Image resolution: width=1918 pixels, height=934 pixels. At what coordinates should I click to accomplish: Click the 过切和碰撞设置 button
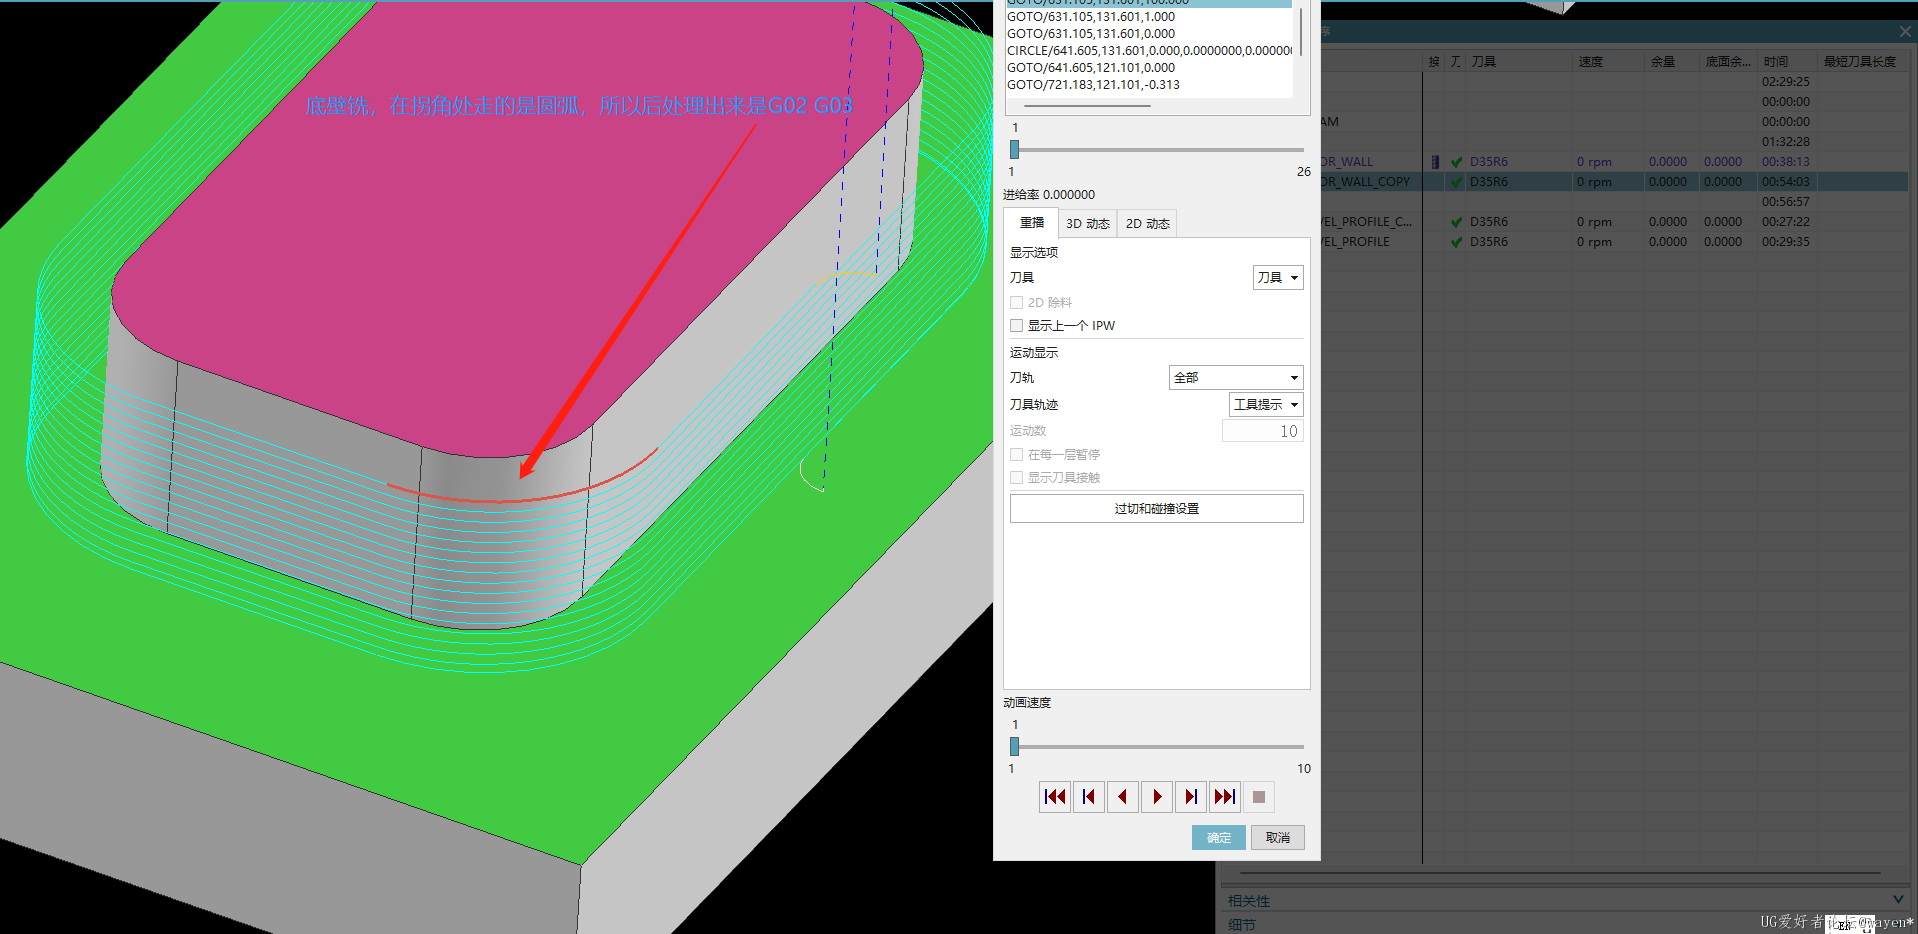pos(1157,508)
